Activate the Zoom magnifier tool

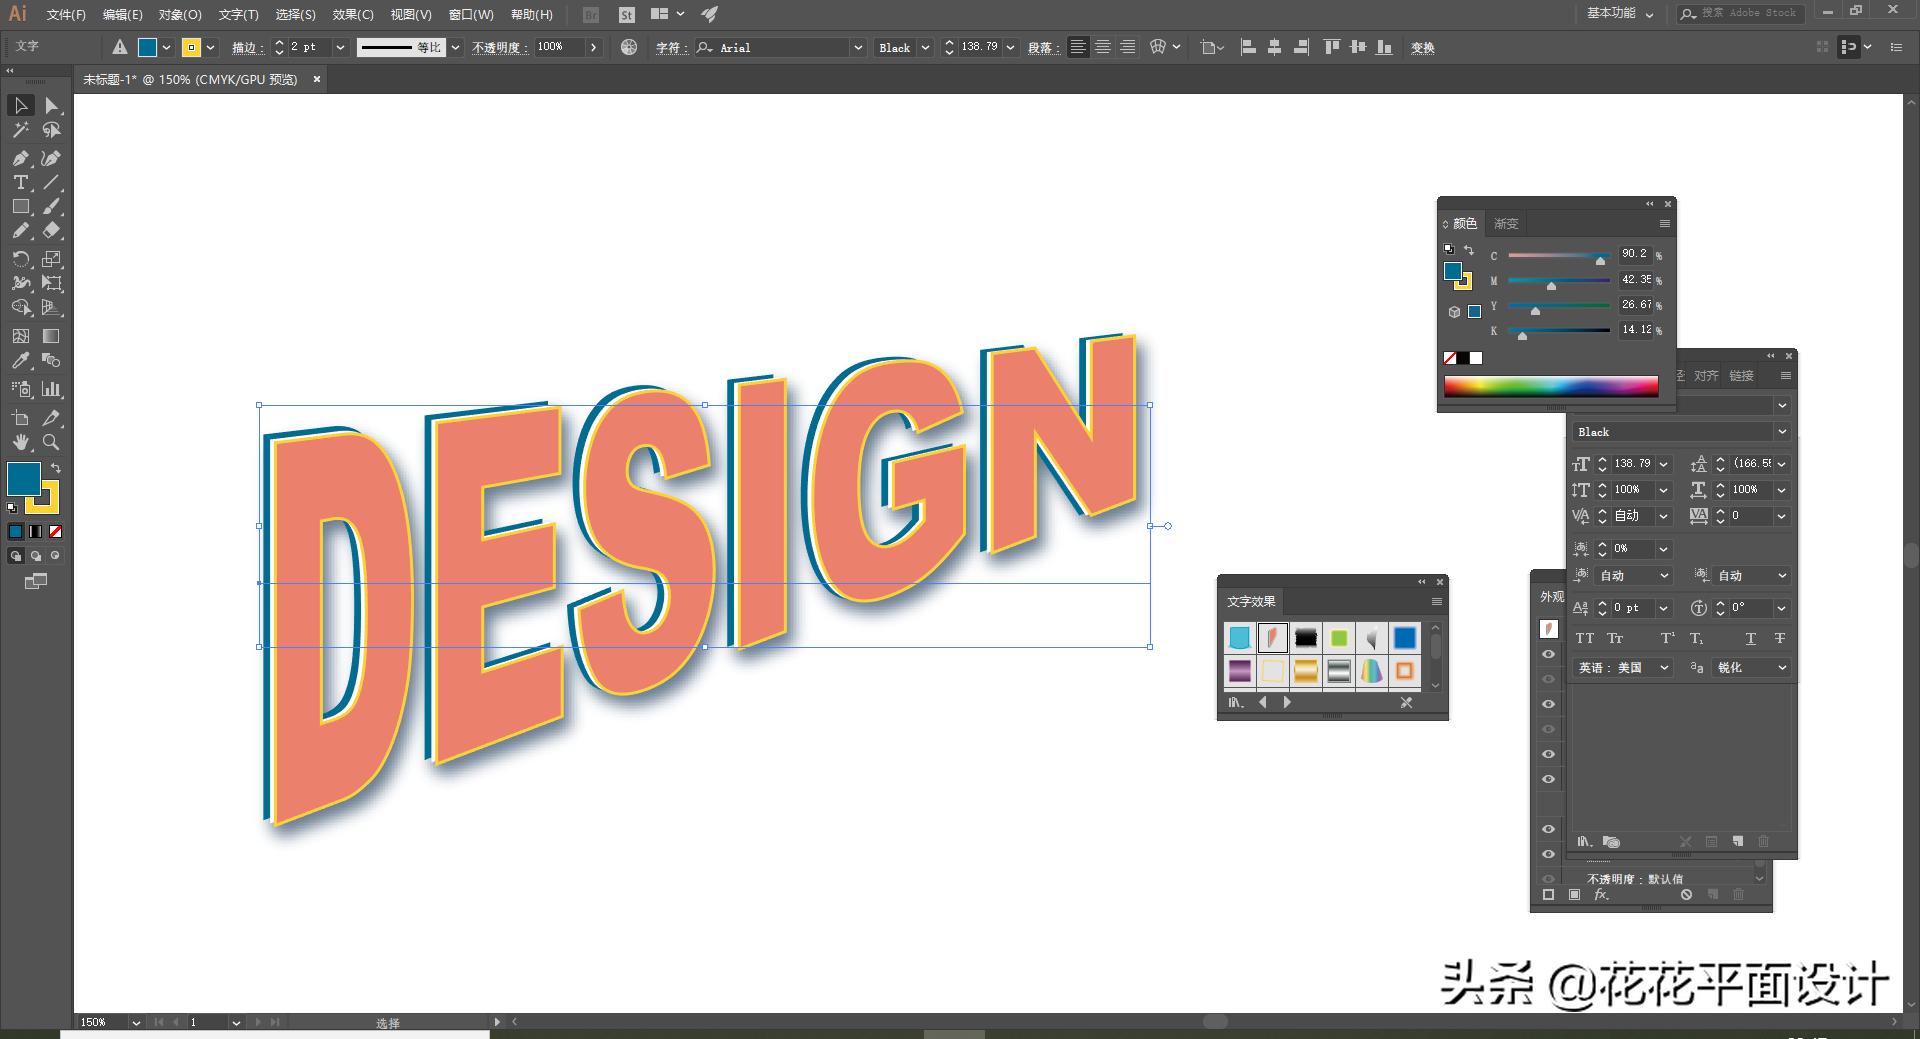[51, 442]
